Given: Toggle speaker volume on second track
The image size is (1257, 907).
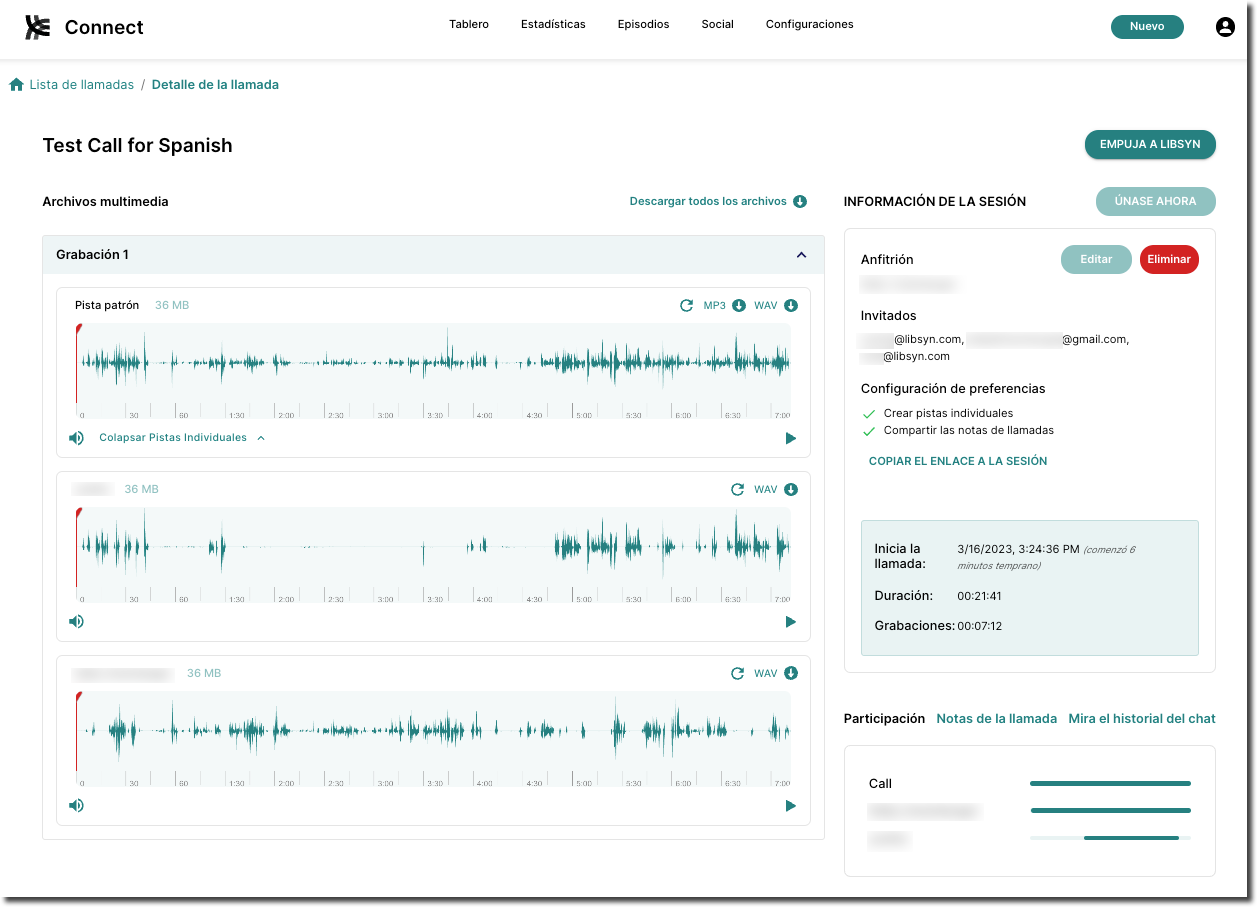Looking at the screenshot, I should tap(76, 621).
